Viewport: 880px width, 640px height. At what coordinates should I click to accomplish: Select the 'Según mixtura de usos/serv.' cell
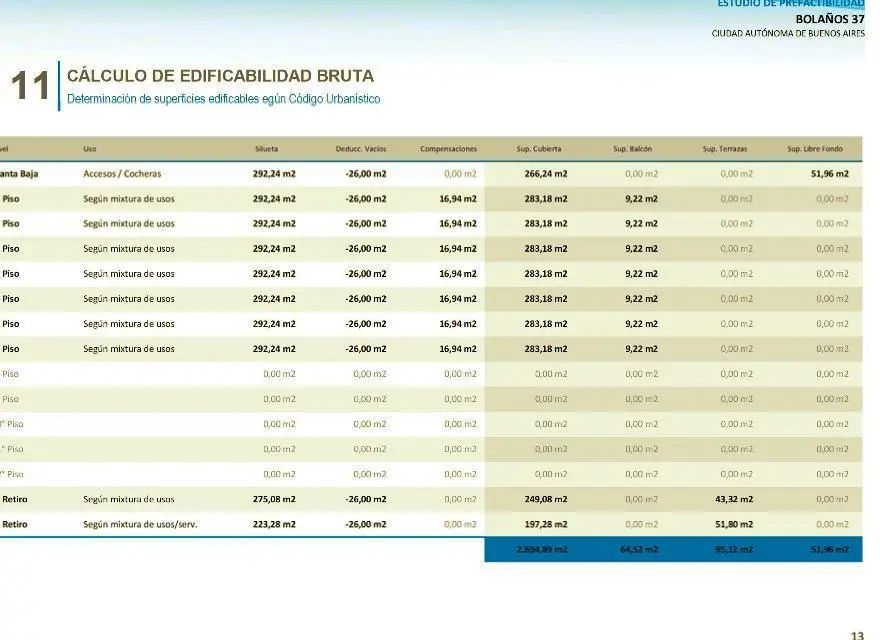[140, 524]
